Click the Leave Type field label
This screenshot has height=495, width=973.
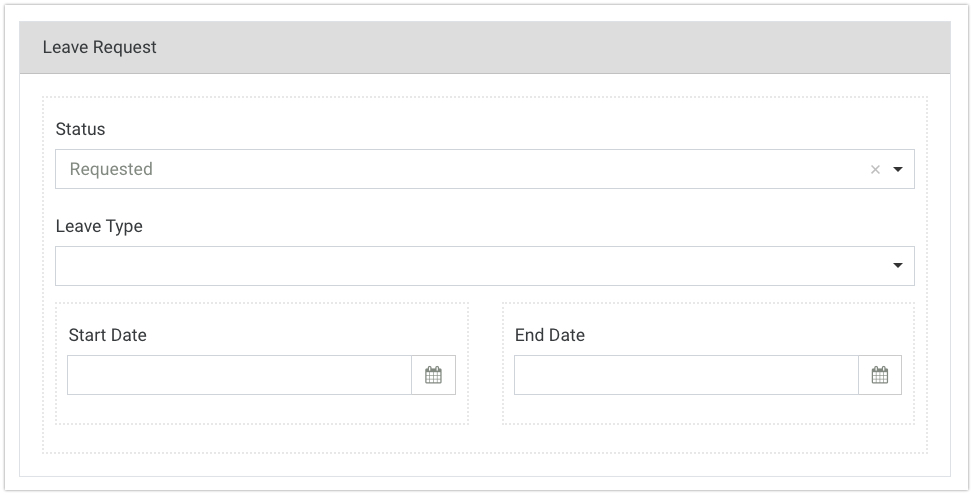pos(99,226)
